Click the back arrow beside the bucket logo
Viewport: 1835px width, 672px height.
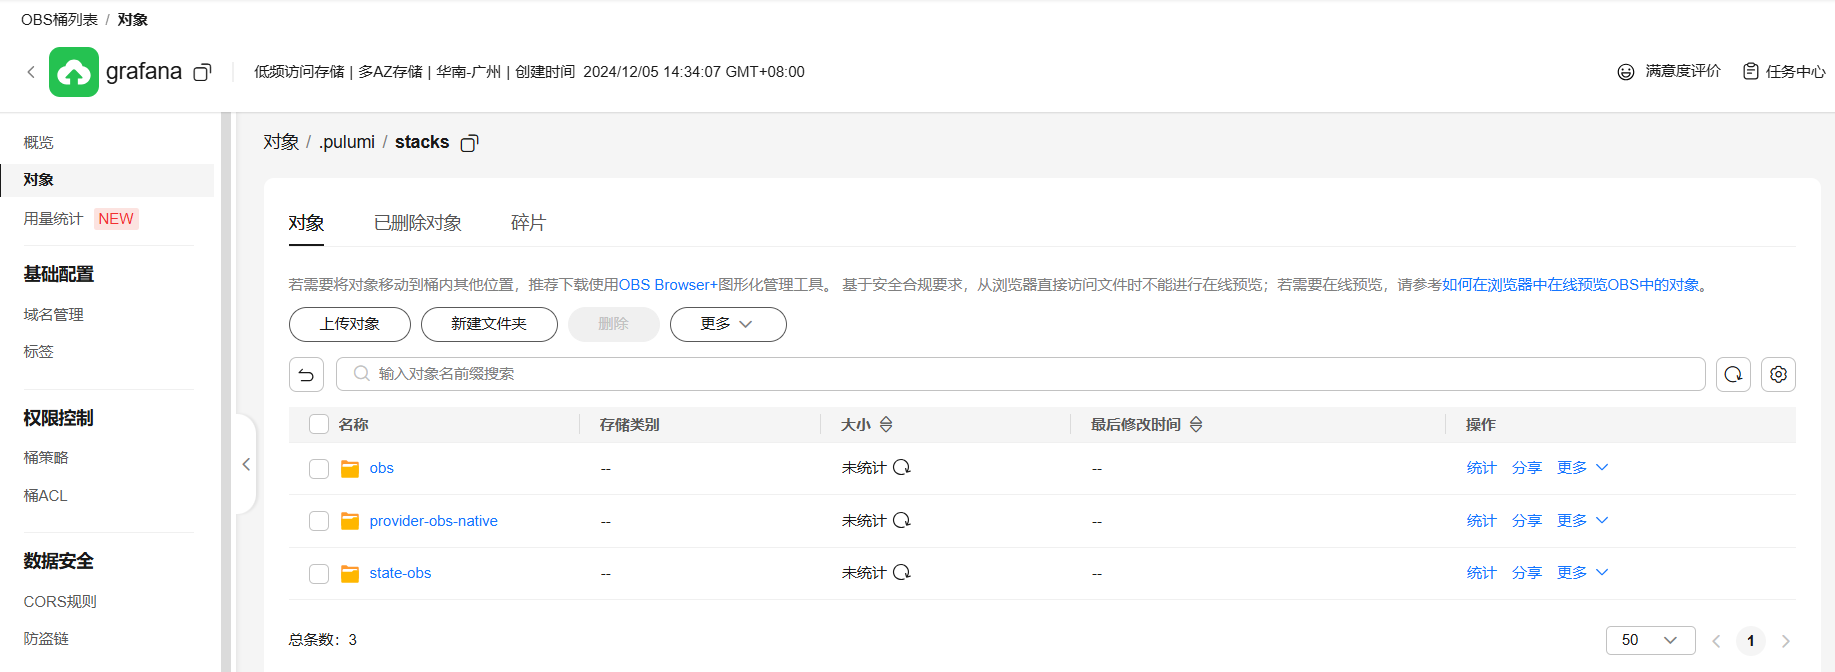[x=31, y=72]
